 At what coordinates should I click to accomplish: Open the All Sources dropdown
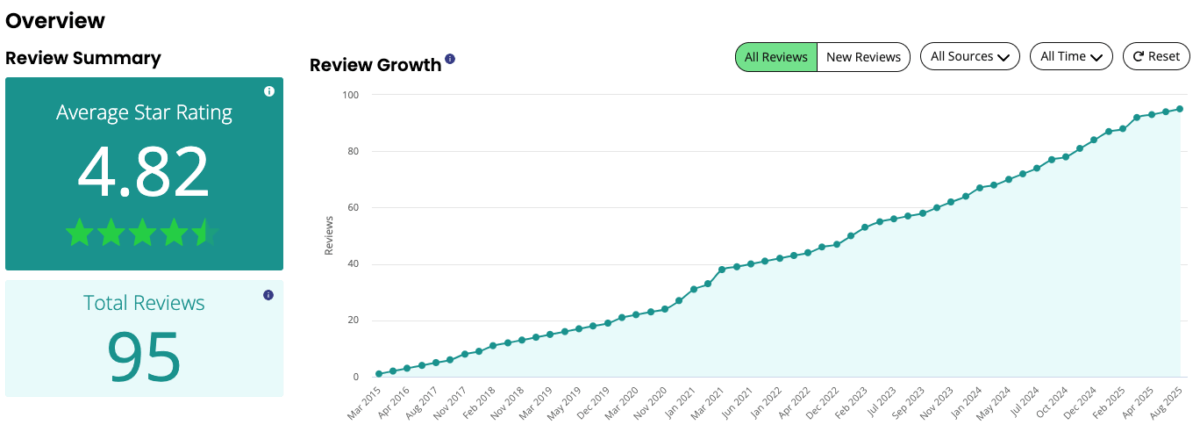click(x=969, y=57)
